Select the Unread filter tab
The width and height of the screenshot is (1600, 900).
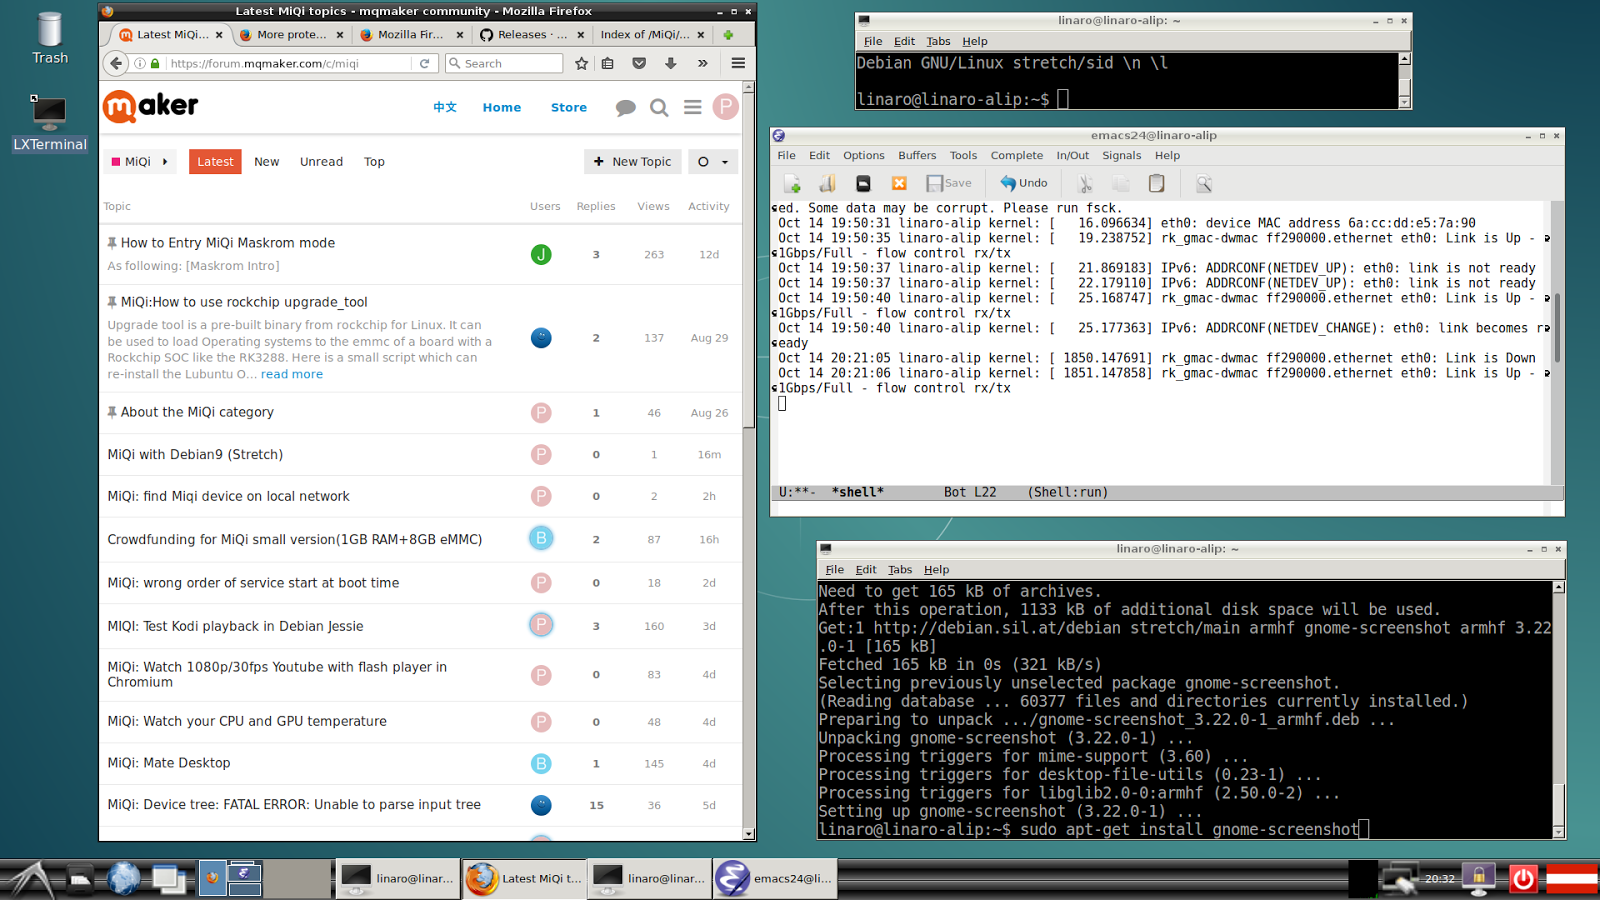click(321, 161)
